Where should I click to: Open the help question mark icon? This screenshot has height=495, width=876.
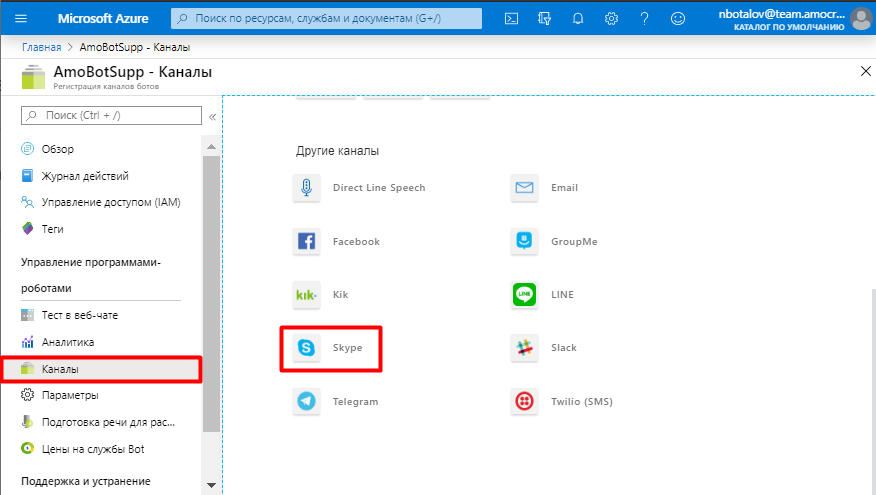(644, 18)
